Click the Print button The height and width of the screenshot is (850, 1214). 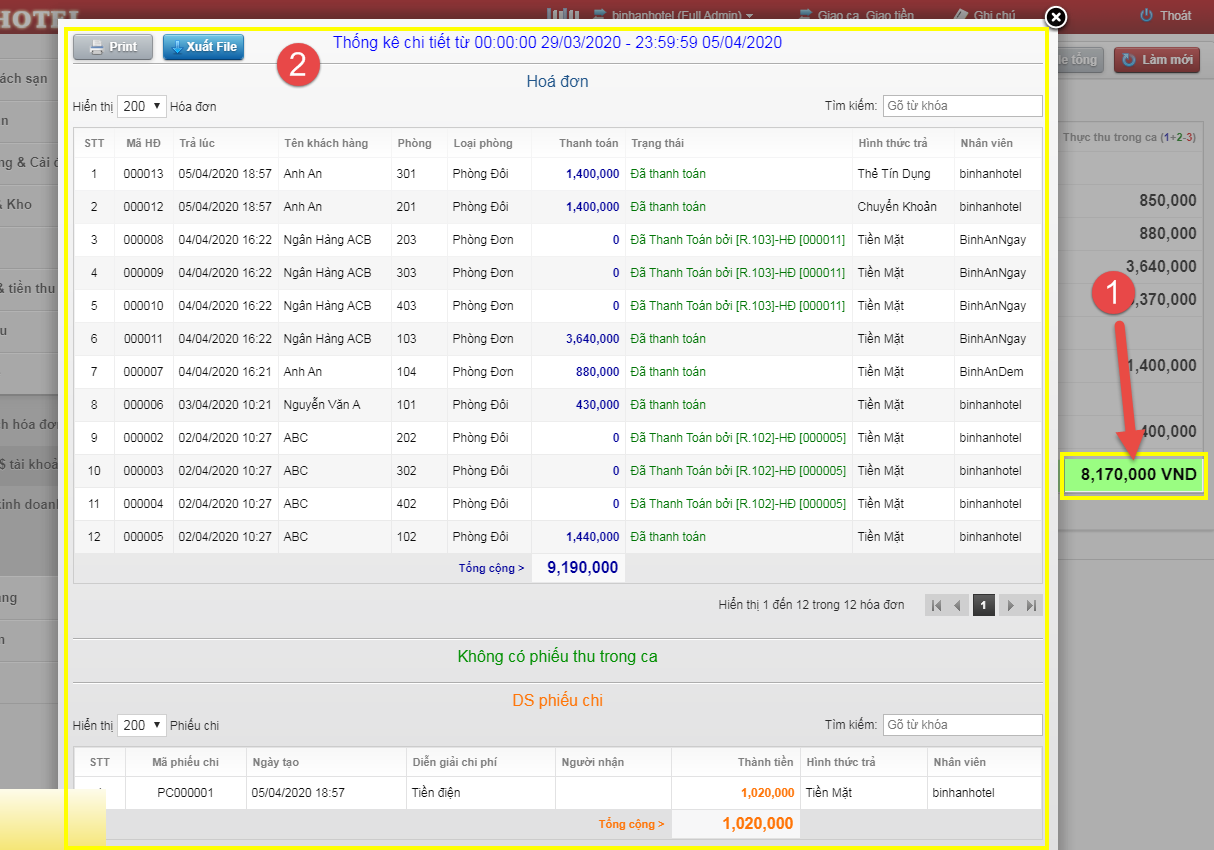point(112,47)
